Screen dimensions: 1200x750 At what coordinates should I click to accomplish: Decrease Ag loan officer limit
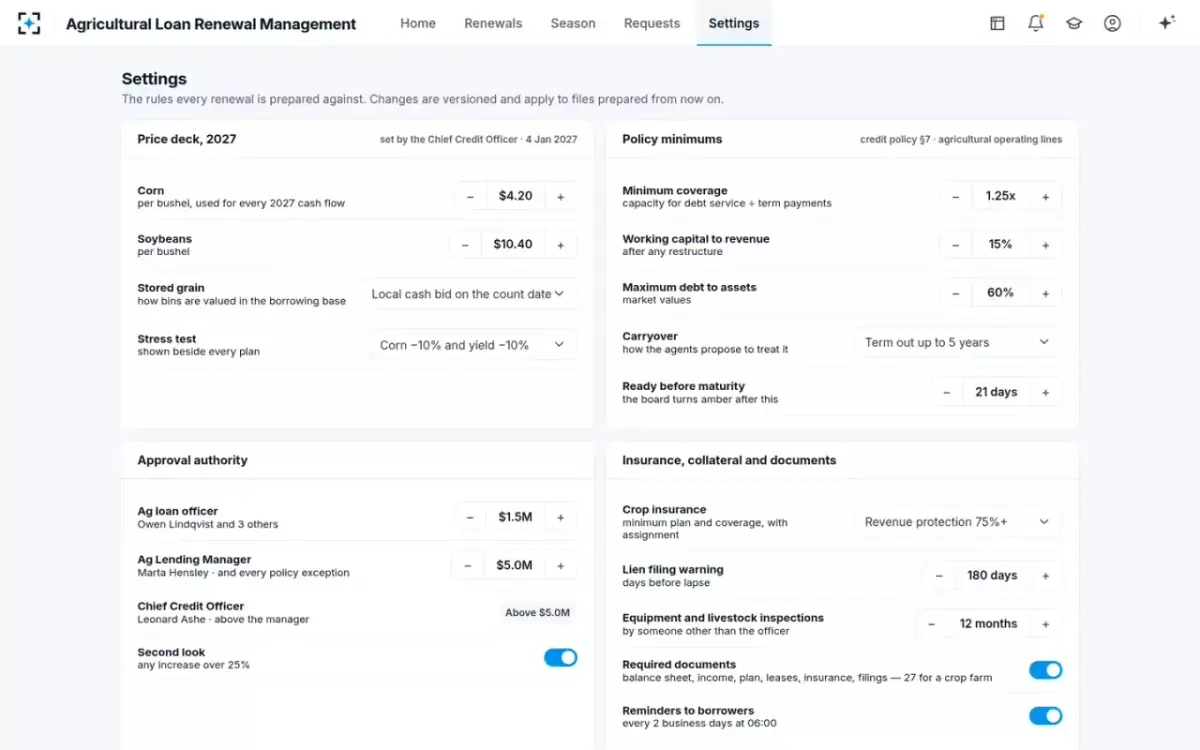click(x=470, y=517)
